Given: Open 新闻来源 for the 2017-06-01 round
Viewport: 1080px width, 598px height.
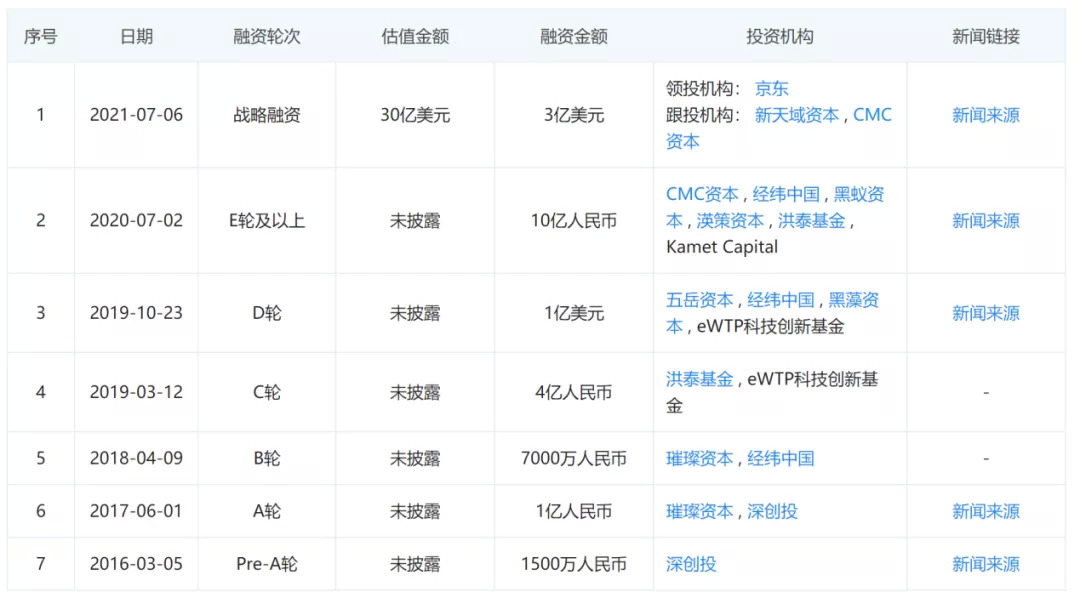Looking at the screenshot, I should [x=985, y=511].
